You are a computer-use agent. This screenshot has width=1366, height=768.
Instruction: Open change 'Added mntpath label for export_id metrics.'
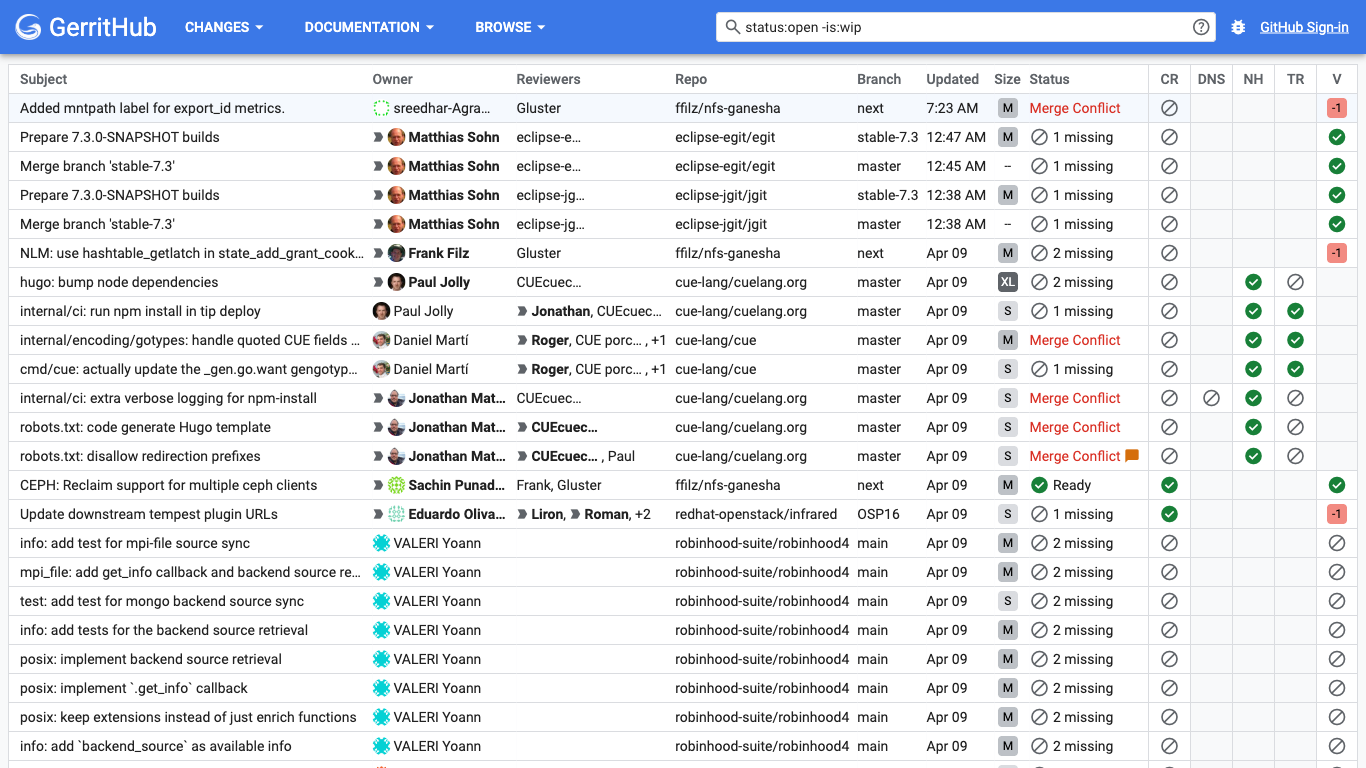click(152, 108)
